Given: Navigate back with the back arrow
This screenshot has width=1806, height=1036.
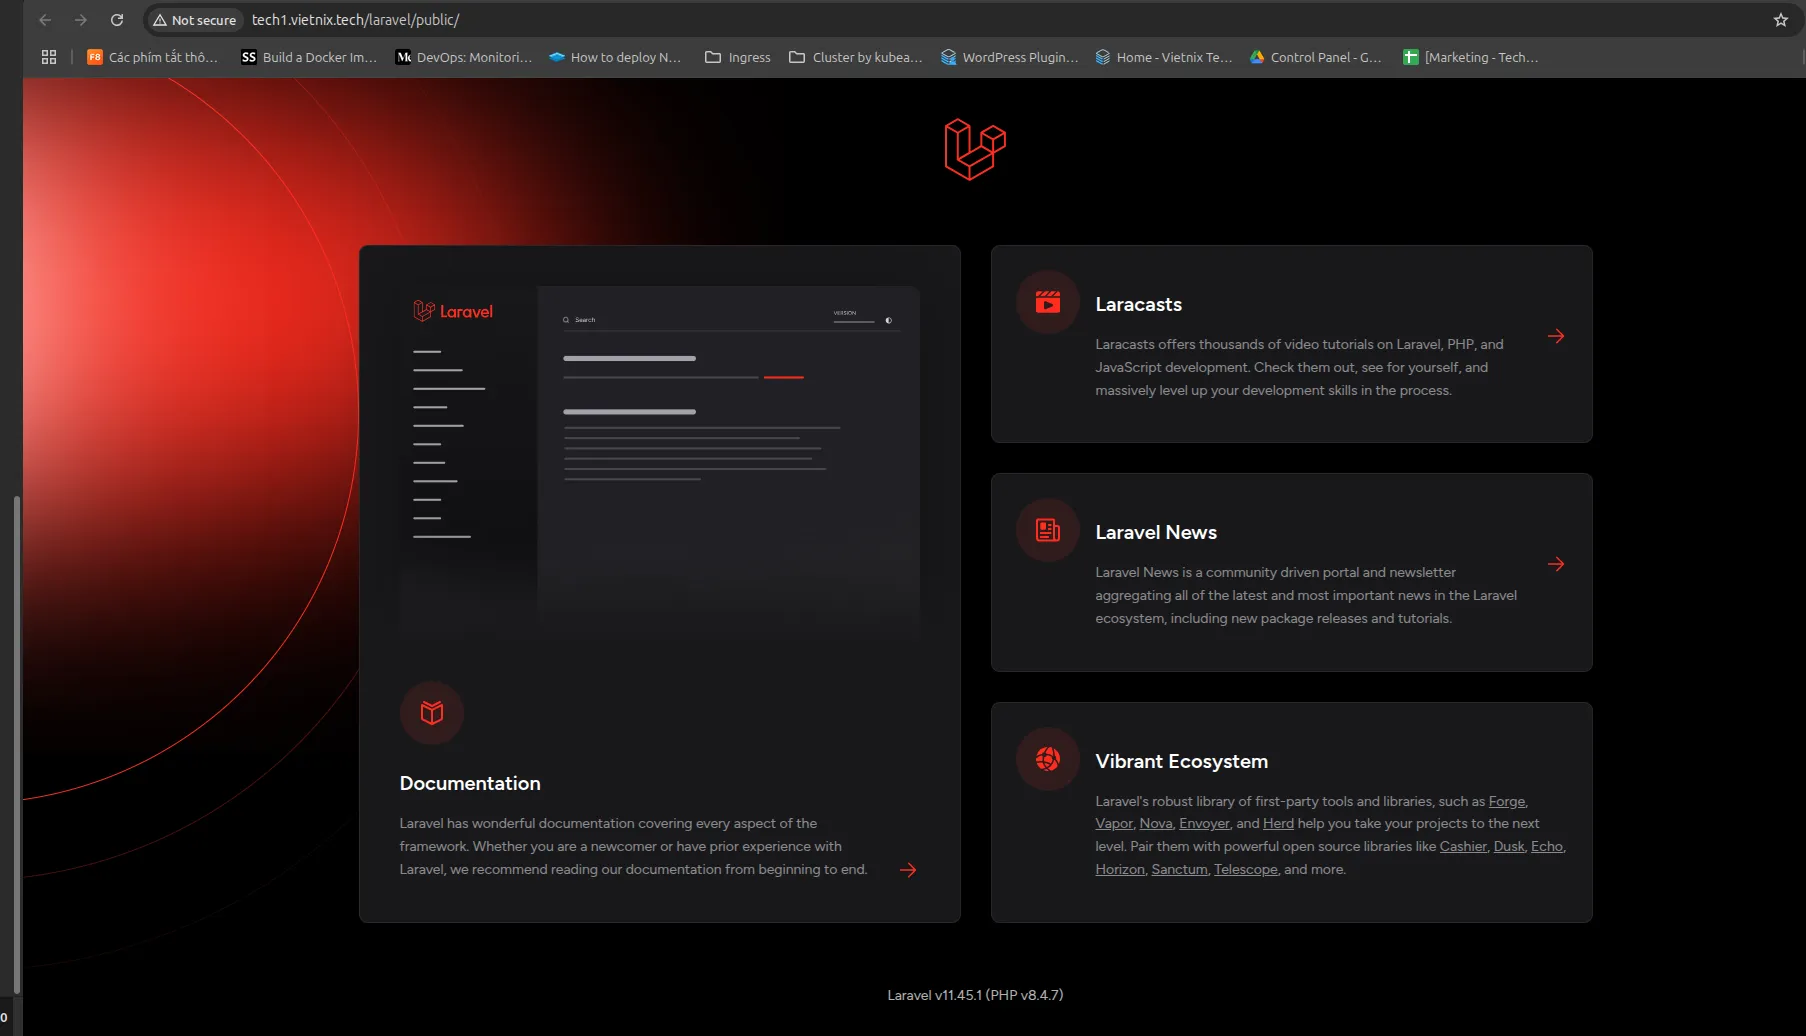Looking at the screenshot, I should pyautogui.click(x=45, y=19).
